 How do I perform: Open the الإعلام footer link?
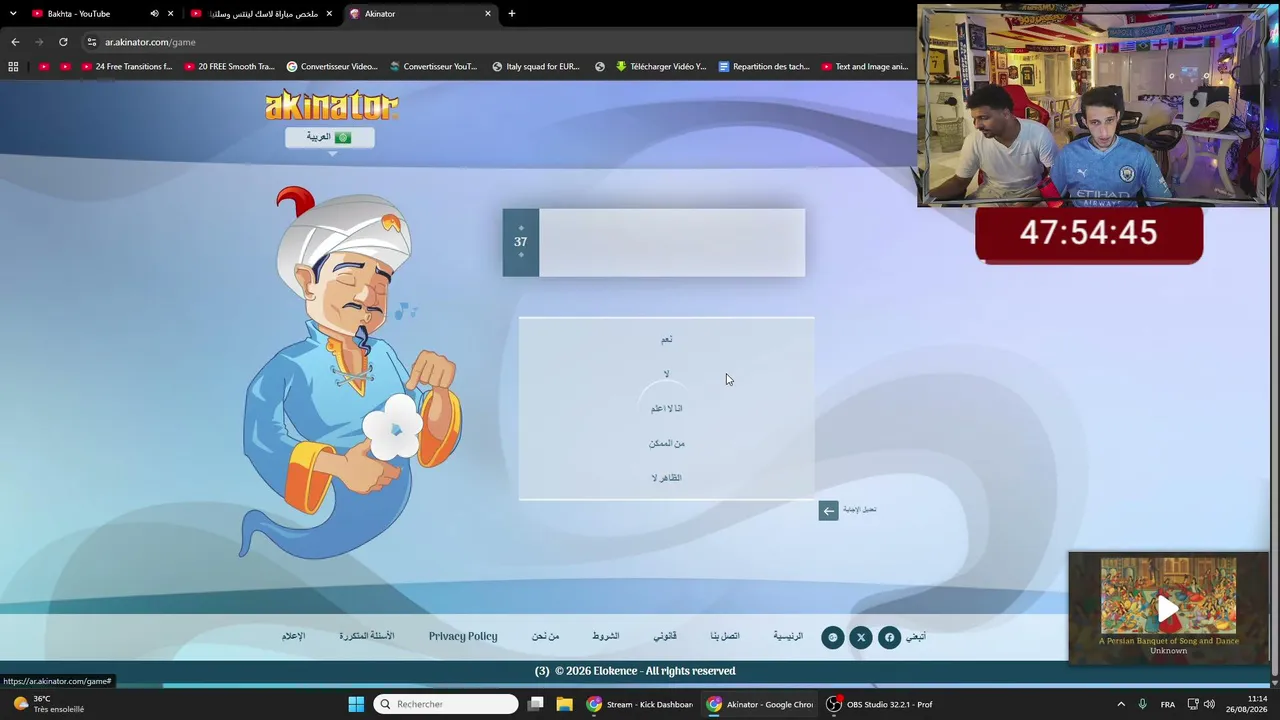(293, 636)
